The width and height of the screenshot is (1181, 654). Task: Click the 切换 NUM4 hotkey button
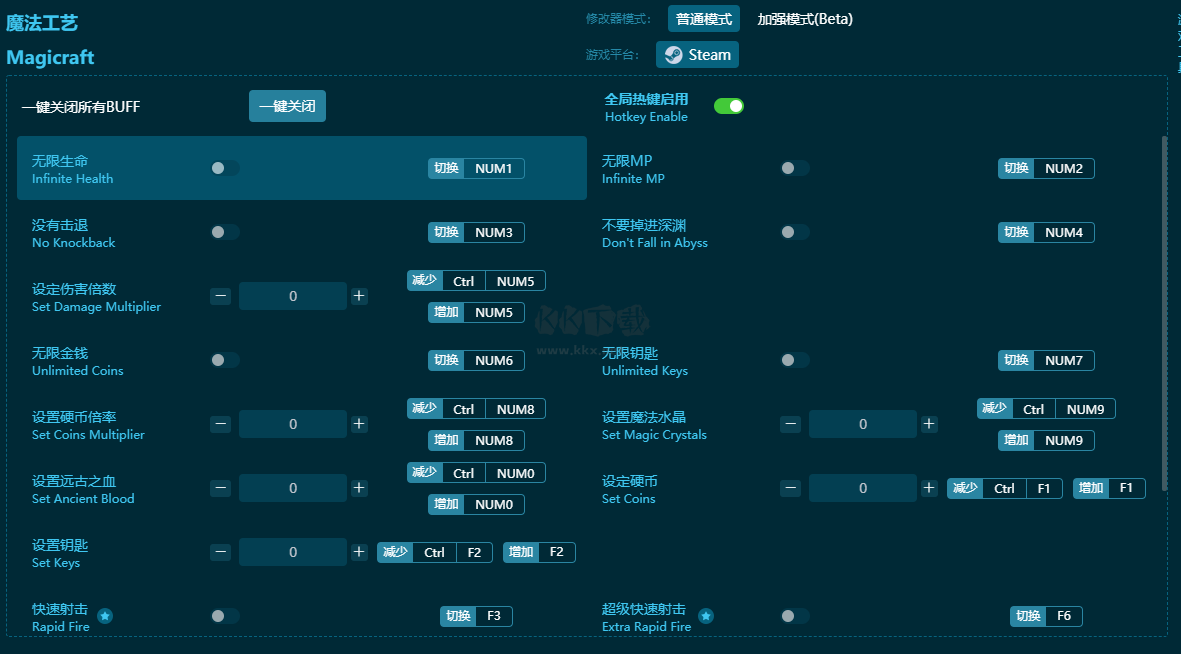pos(1046,232)
